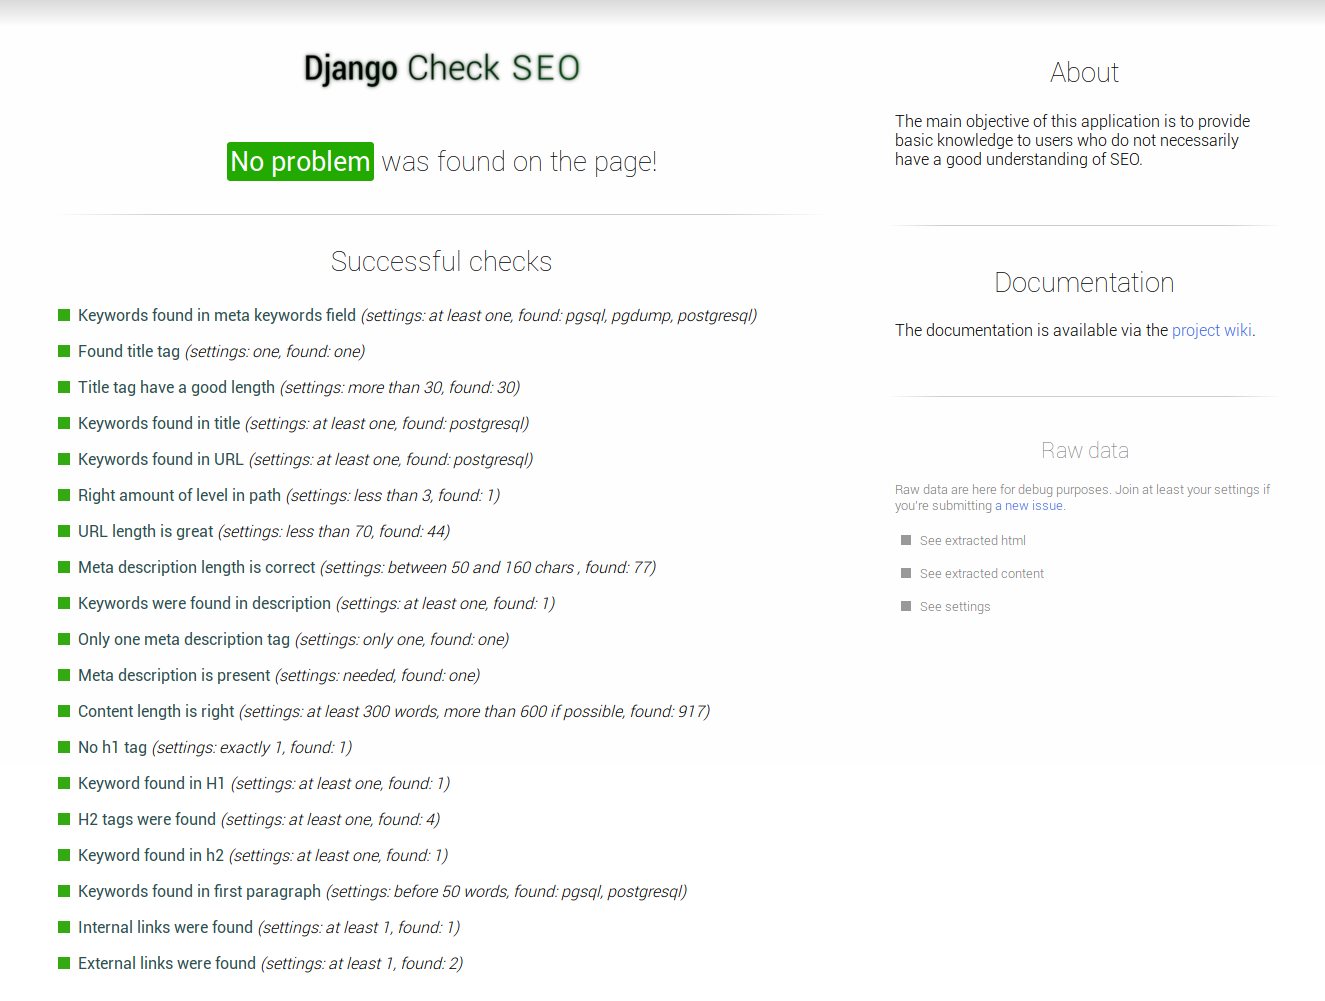Select 'URL length is great' text
The image size is (1325, 1001).
click(x=146, y=531)
